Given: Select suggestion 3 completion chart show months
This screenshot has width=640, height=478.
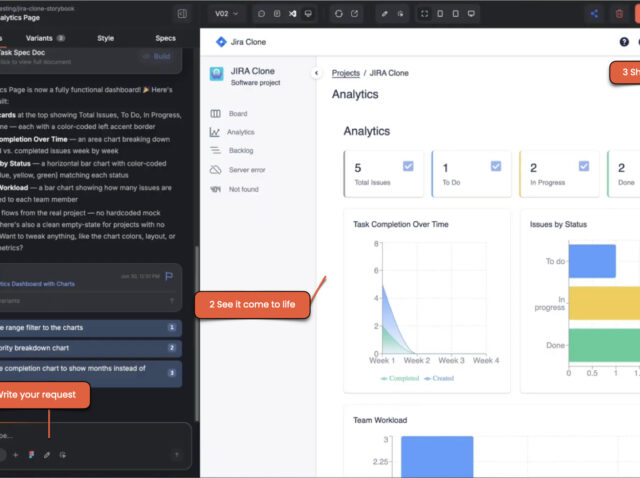Looking at the screenshot, I should point(91,373).
